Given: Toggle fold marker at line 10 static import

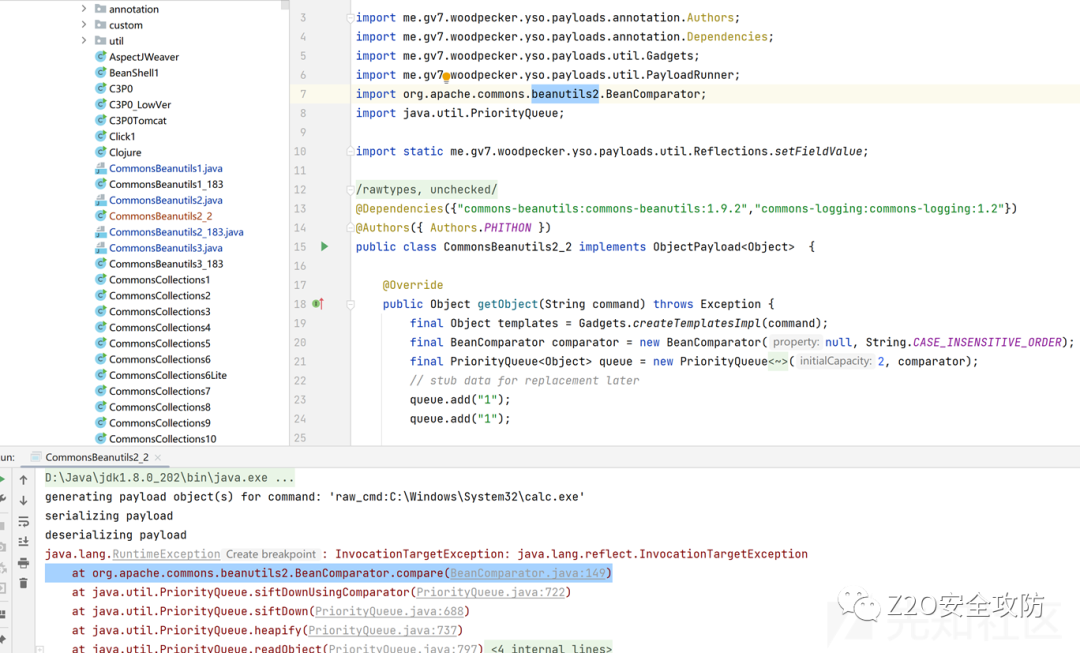Looking at the screenshot, I should (x=351, y=152).
